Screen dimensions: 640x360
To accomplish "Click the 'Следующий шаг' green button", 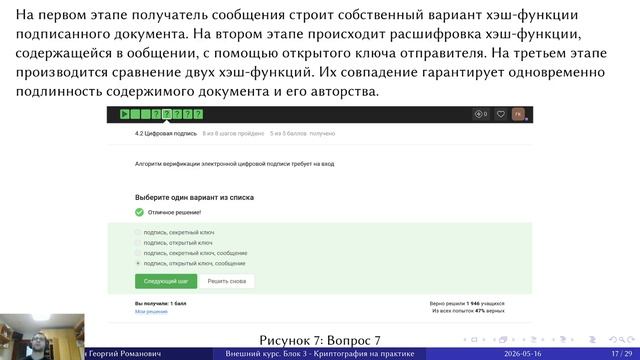I will point(166,281).
